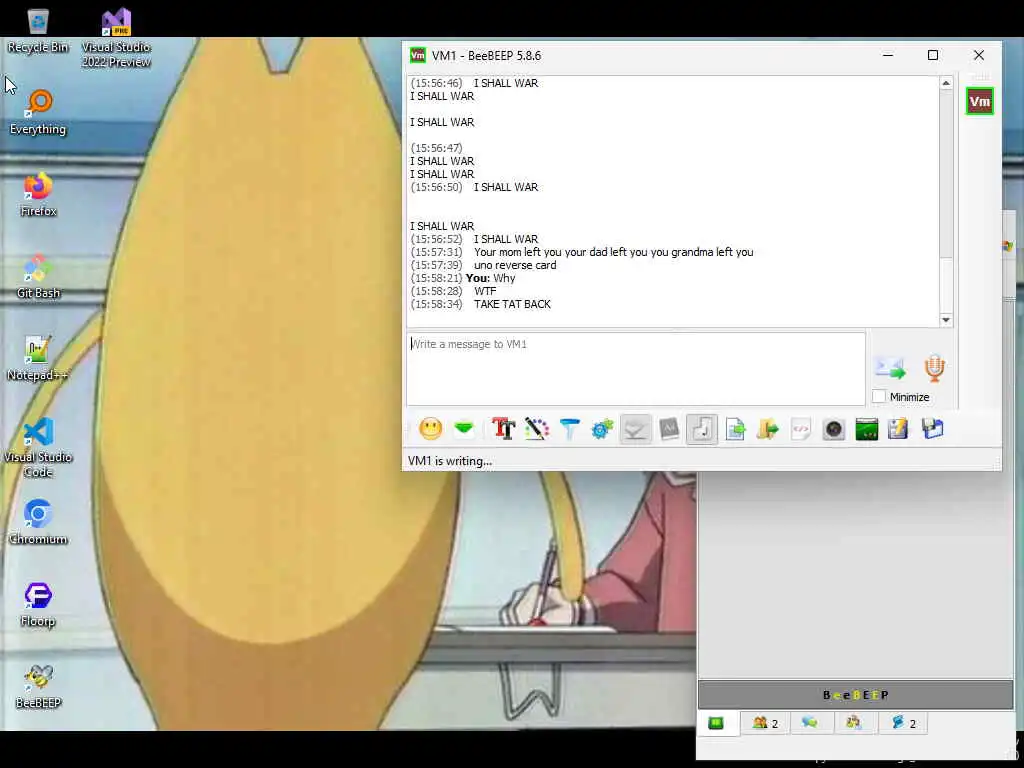Click the green envelope icon in chat toolbar

464,428
